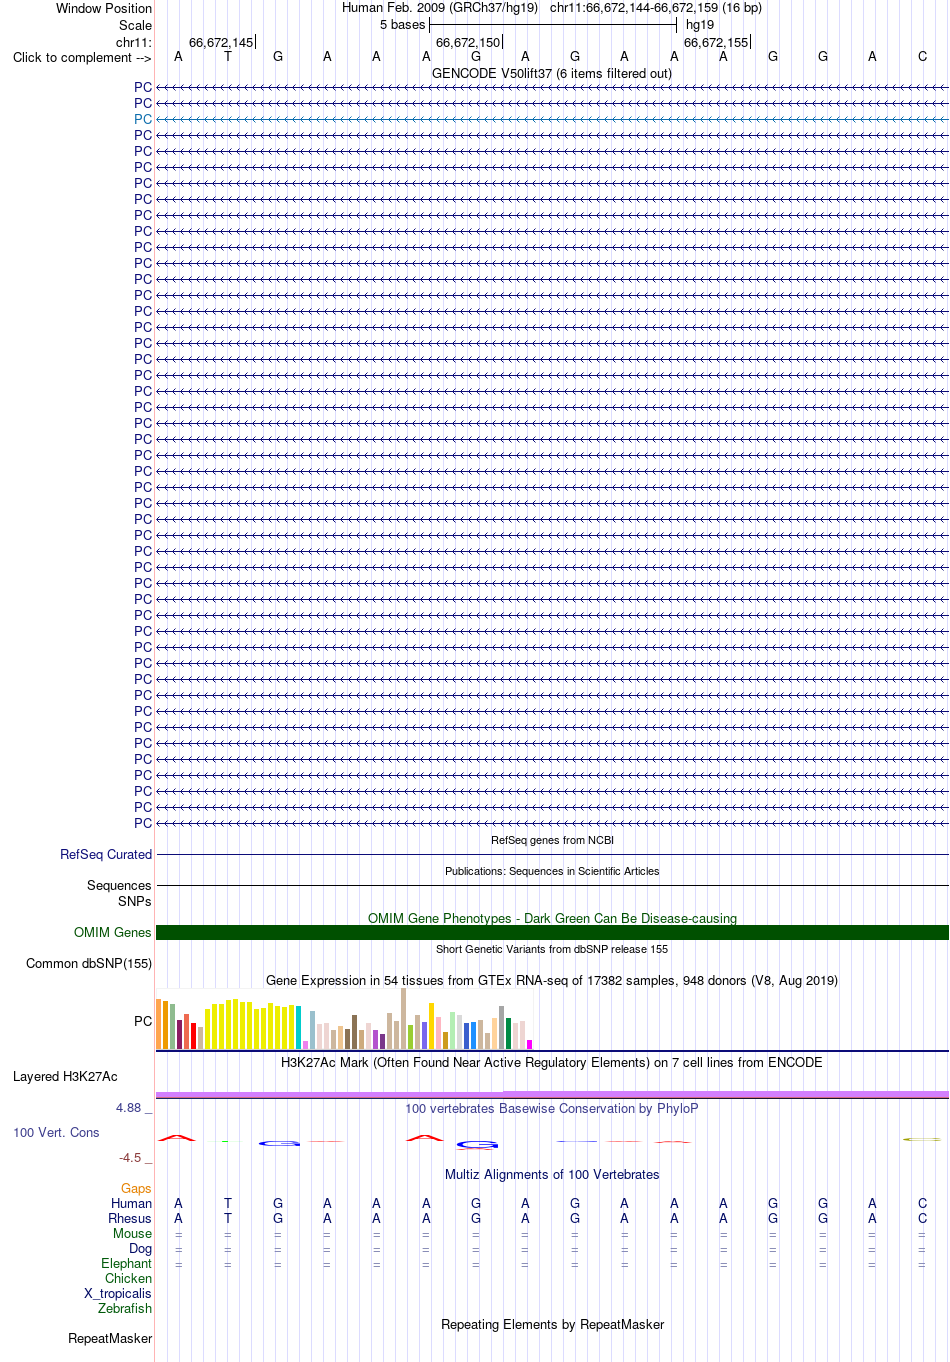Click 'Multiz Alignments of 100 Vertebrates' title
This screenshot has width=950, height=1362.
552,1174
